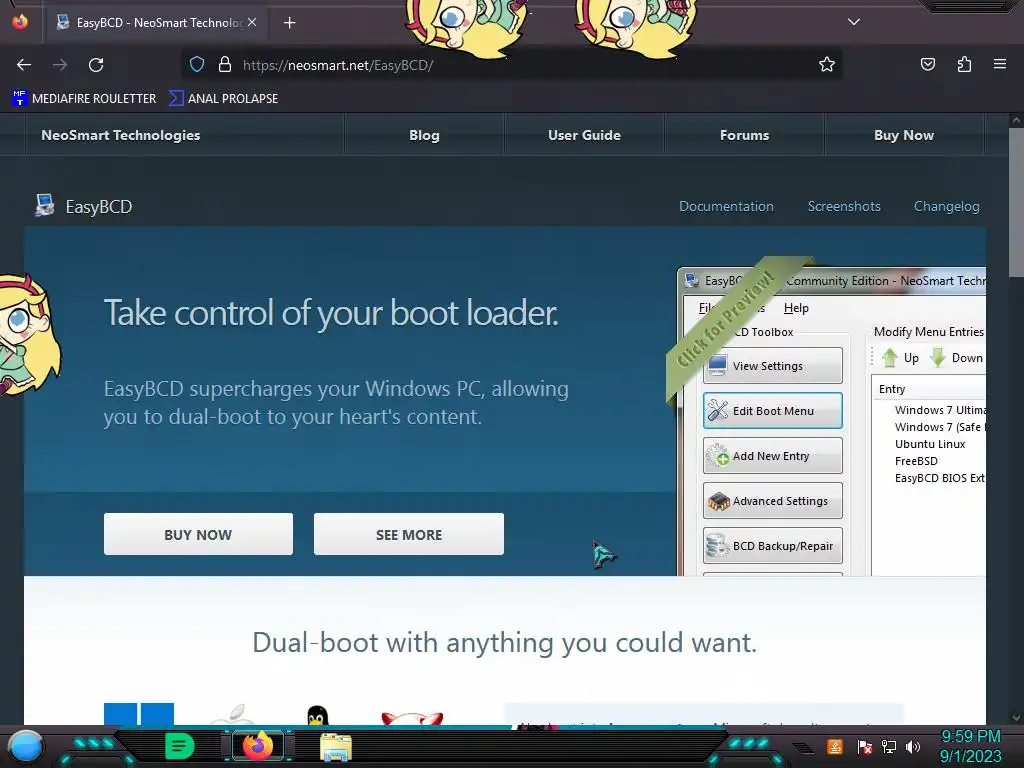The image size is (1024, 768).
Task: Click the Windows logo on the page
Action: click(x=139, y=714)
